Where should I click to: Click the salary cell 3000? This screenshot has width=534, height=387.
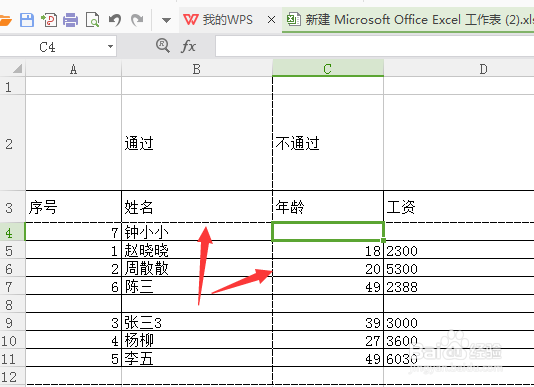pos(459,322)
